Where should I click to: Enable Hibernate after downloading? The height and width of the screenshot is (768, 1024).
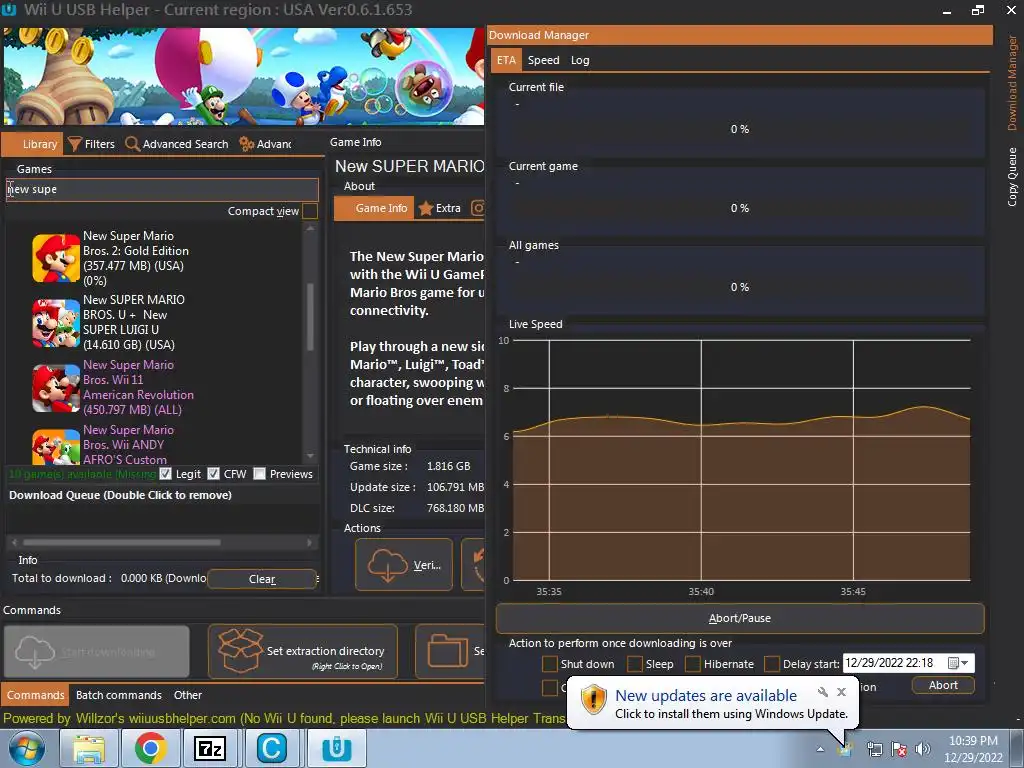pyautogui.click(x=693, y=664)
